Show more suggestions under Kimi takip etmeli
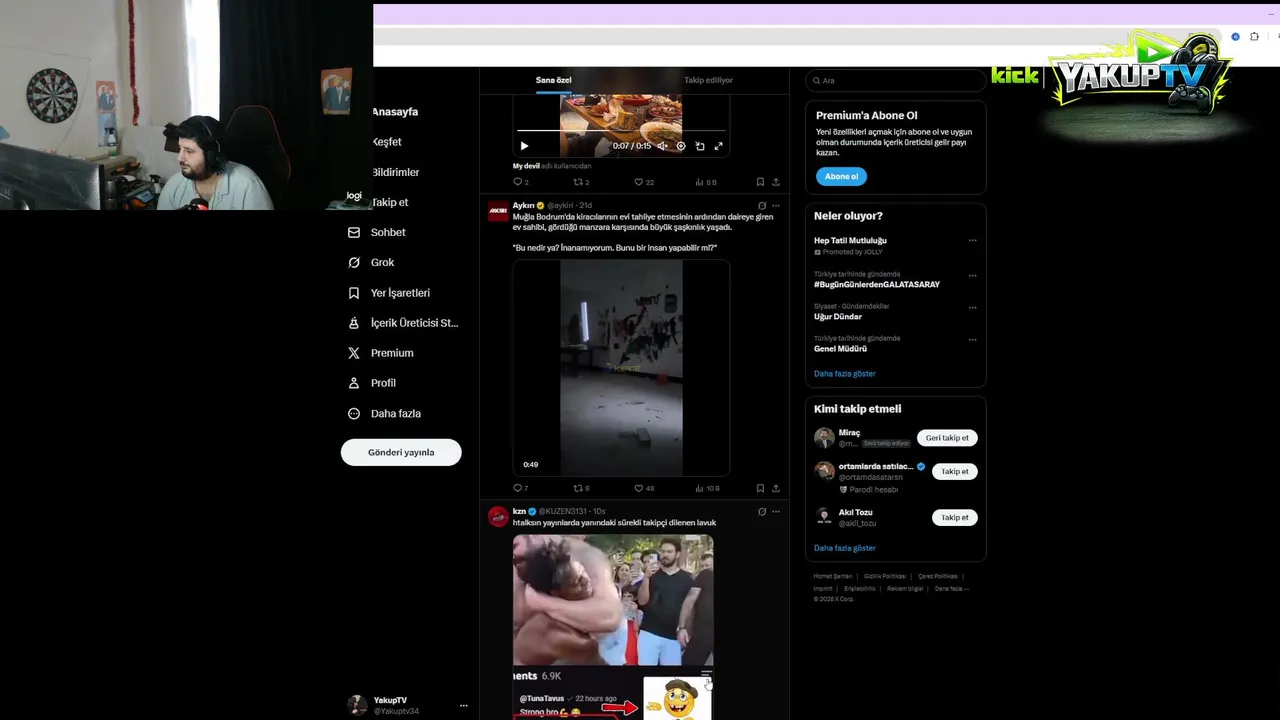The height and width of the screenshot is (720, 1280). pos(845,548)
